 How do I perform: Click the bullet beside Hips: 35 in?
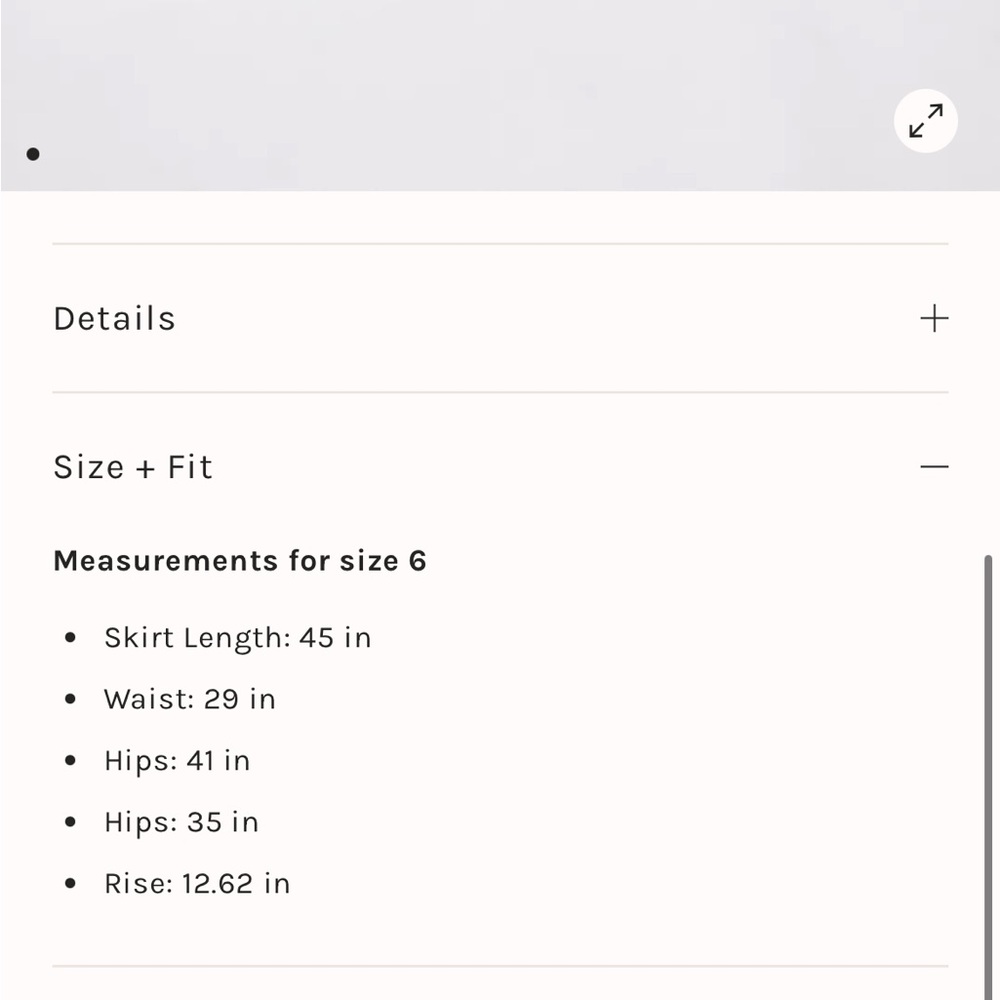tap(70, 822)
